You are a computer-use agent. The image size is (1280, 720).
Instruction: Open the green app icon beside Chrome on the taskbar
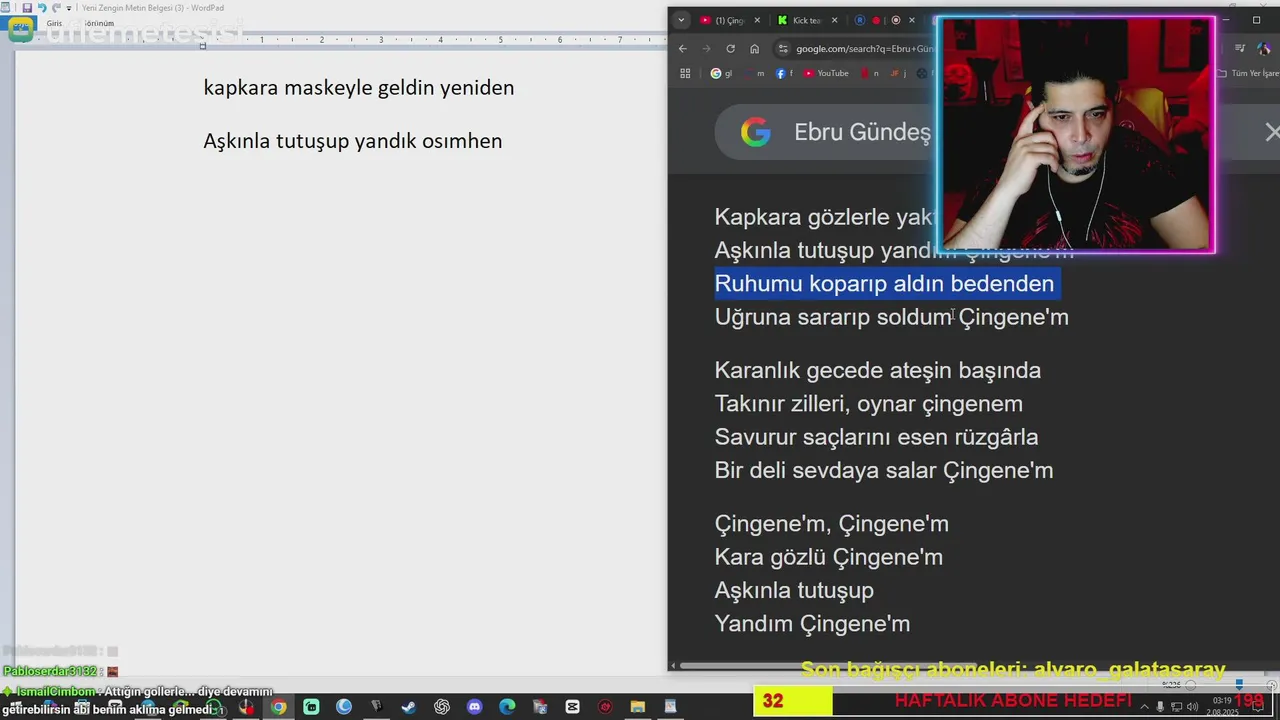click(311, 707)
